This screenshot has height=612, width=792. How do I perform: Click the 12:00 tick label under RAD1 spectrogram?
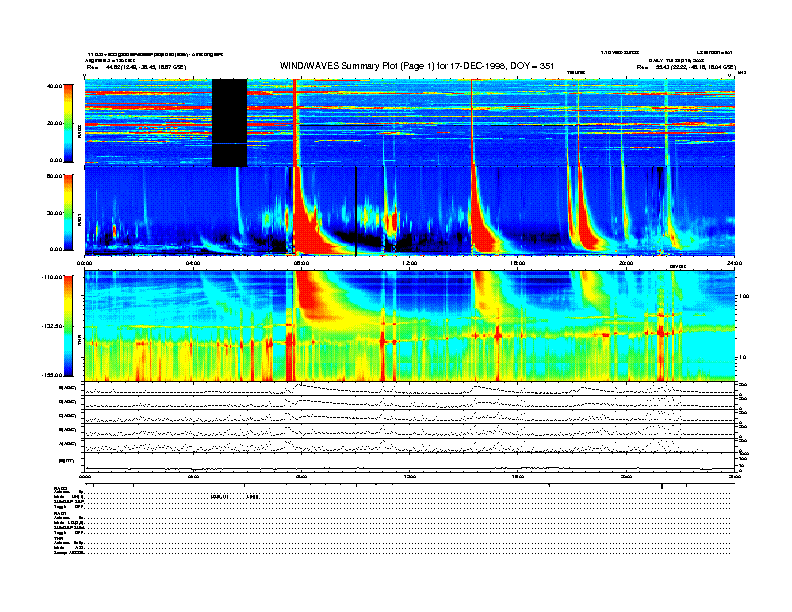410,263
